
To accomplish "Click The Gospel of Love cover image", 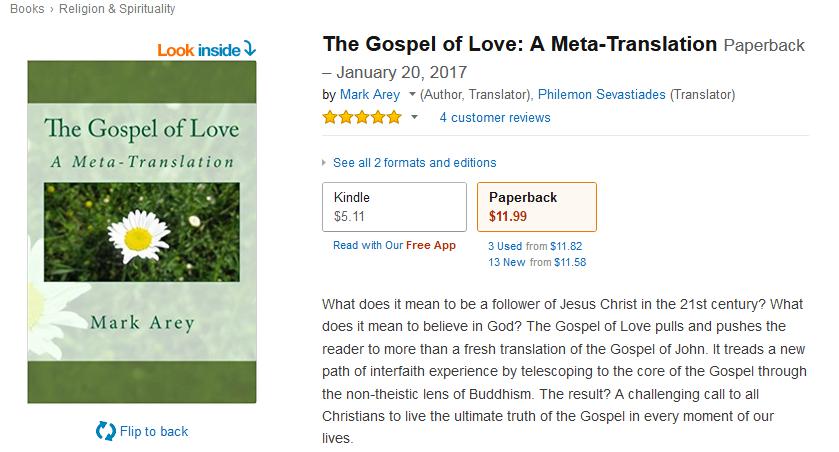I will point(141,231).
